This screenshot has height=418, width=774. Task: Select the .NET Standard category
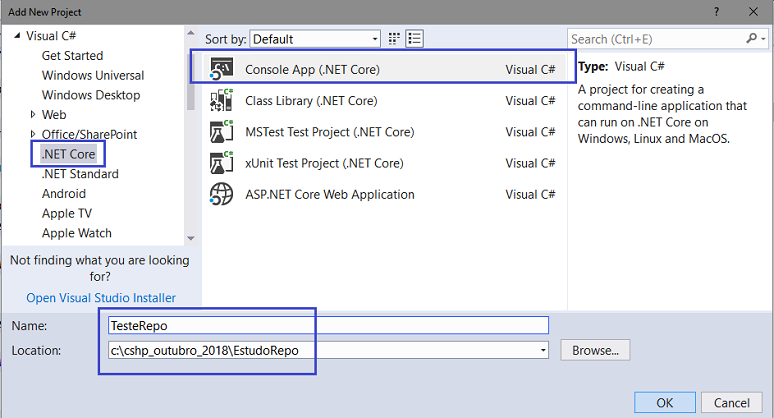pos(80,174)
